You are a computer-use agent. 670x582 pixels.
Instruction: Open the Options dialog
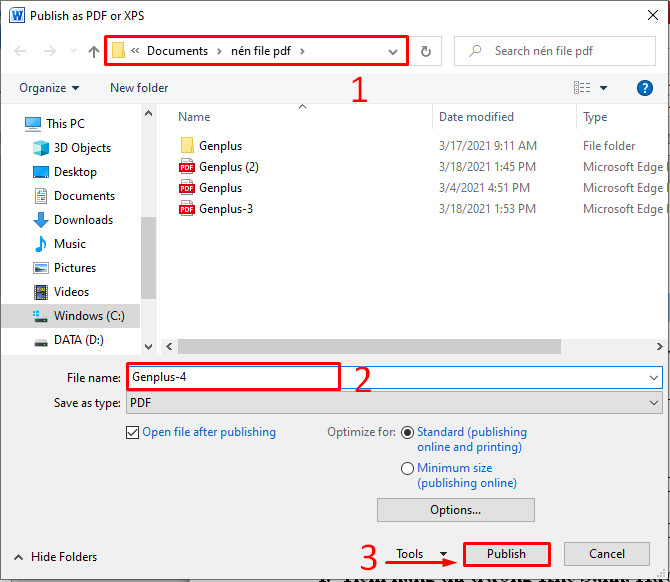tap(455, 510)
